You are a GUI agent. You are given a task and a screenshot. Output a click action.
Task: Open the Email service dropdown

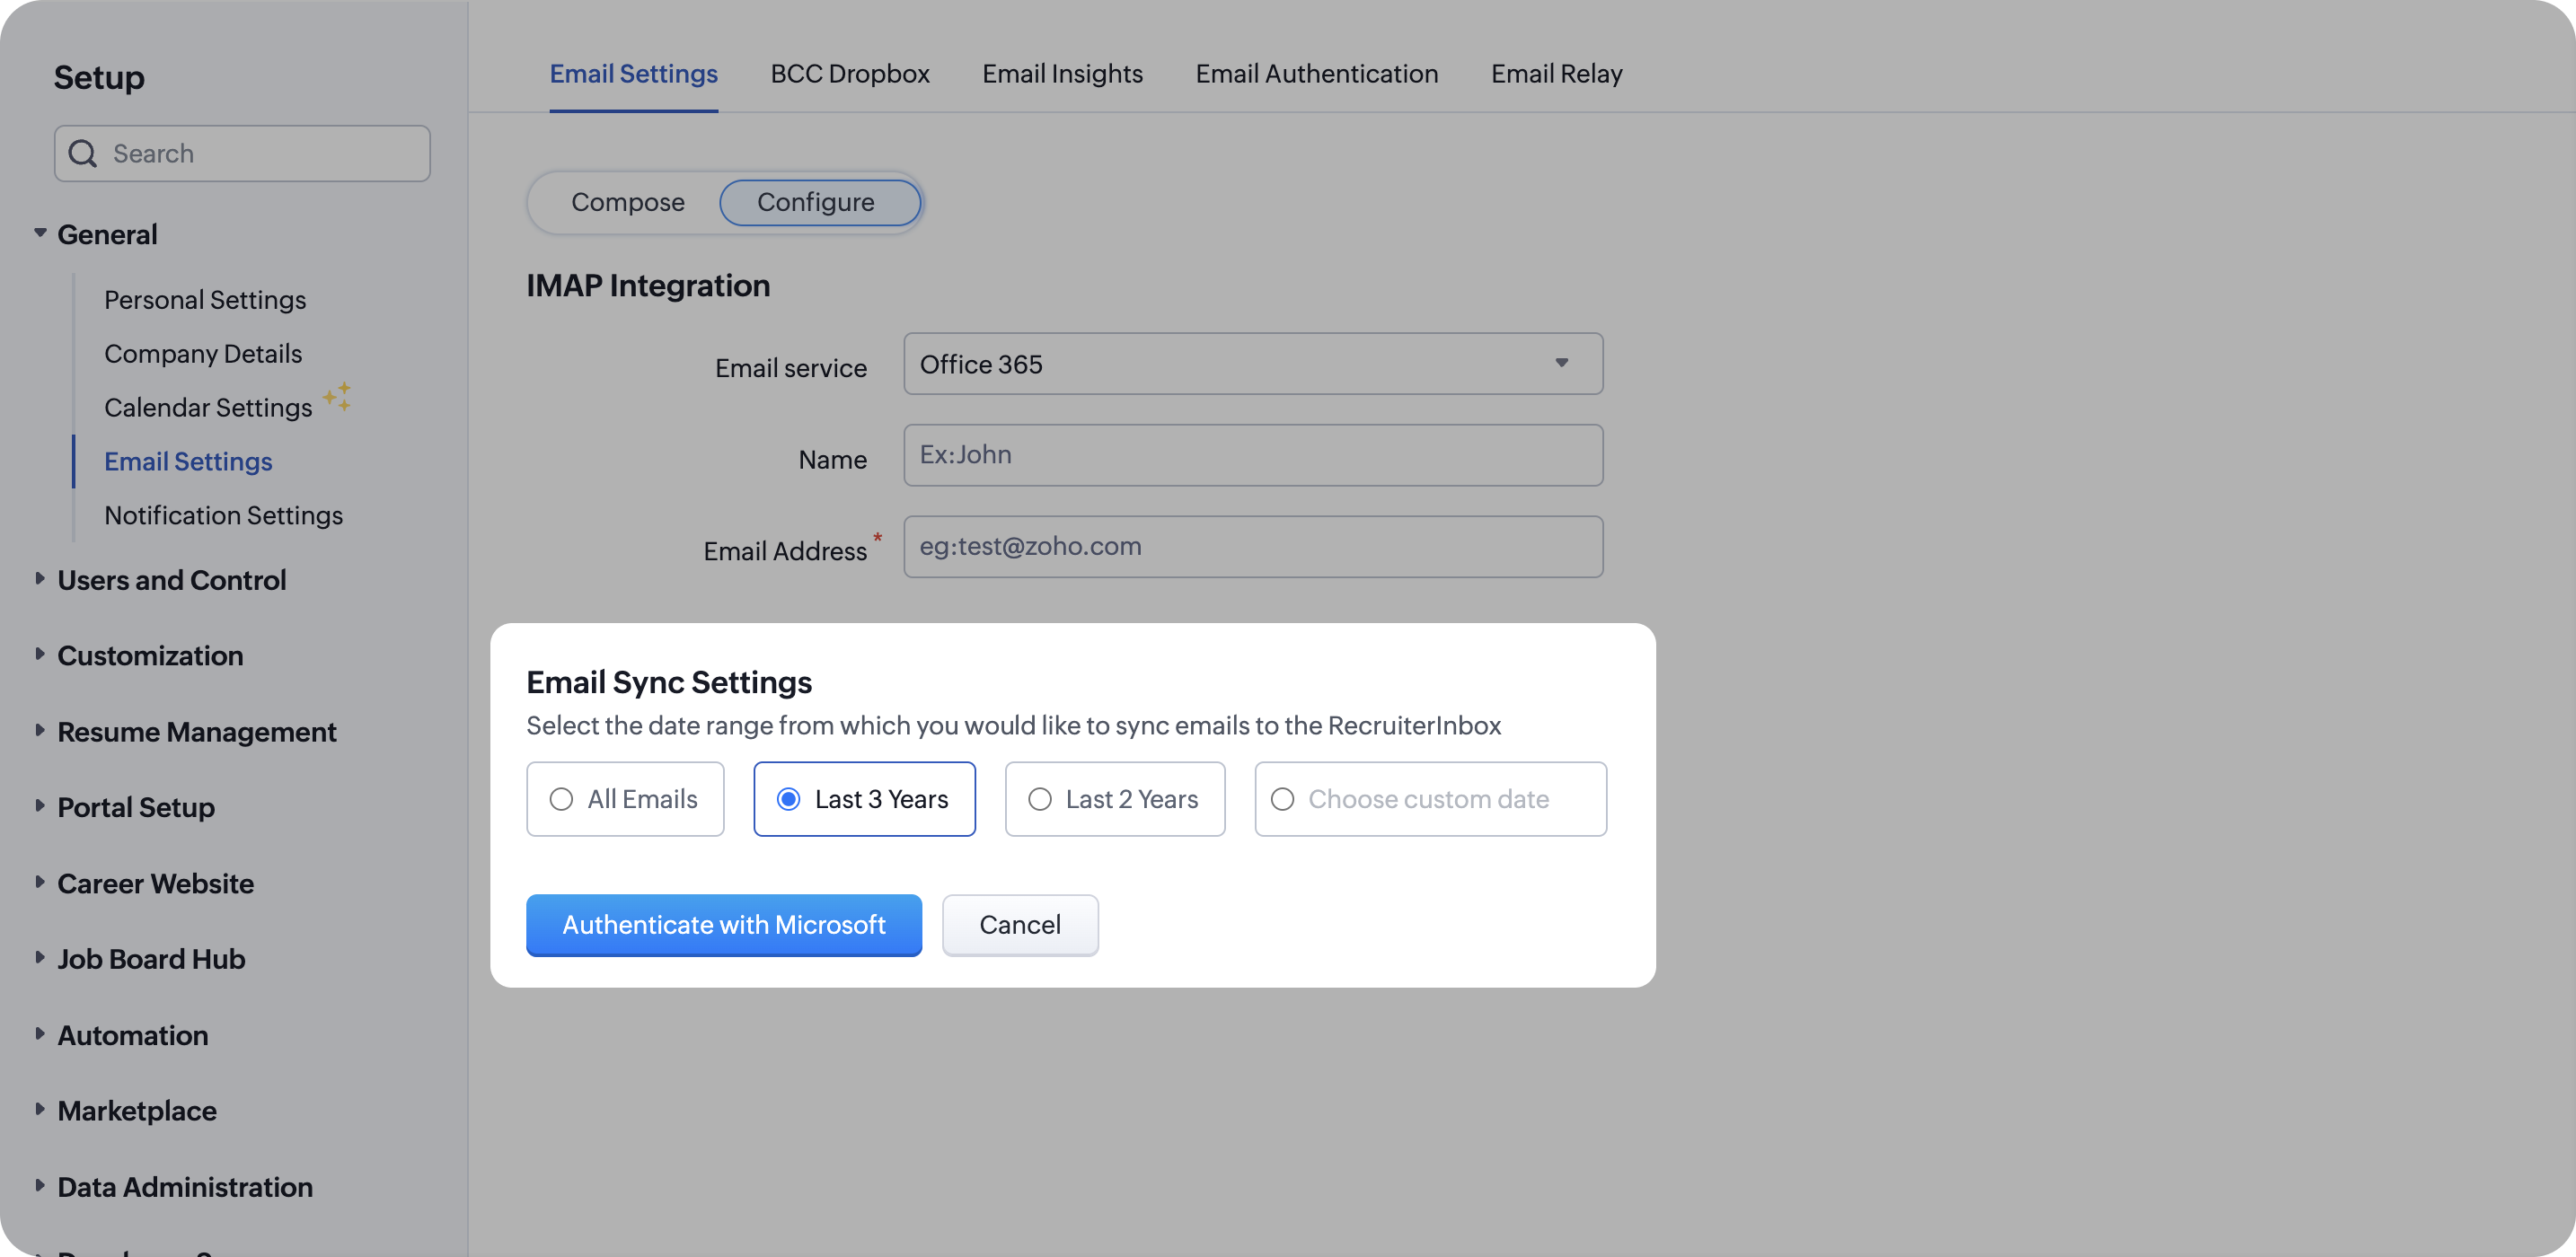tap(1252, 364)
